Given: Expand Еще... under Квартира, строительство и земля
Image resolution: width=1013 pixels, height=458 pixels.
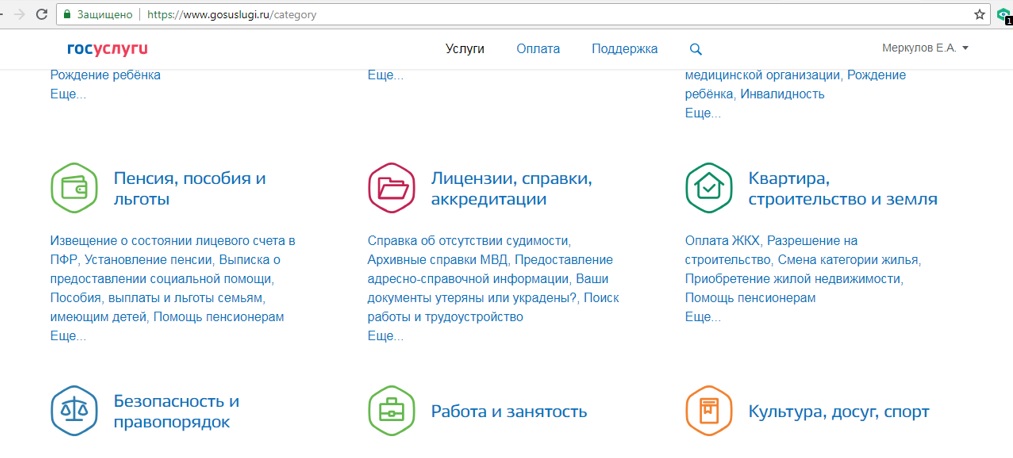Looking at the screenshot, I should tap(702, 317).
